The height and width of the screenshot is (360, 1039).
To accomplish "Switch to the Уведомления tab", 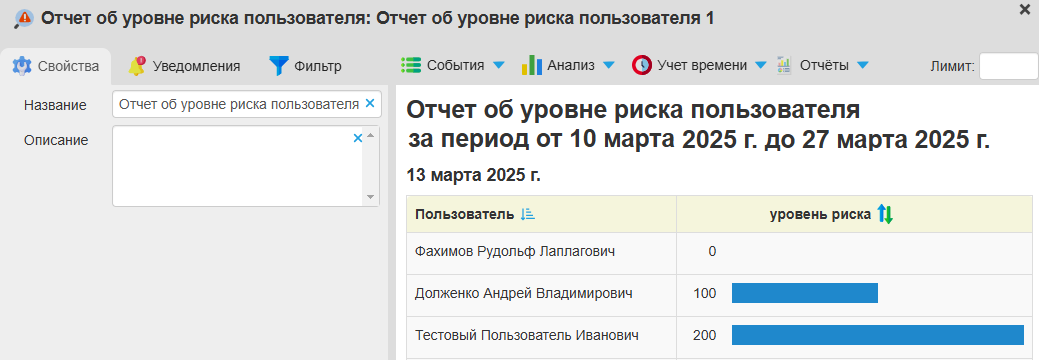I will click(184, 66).
